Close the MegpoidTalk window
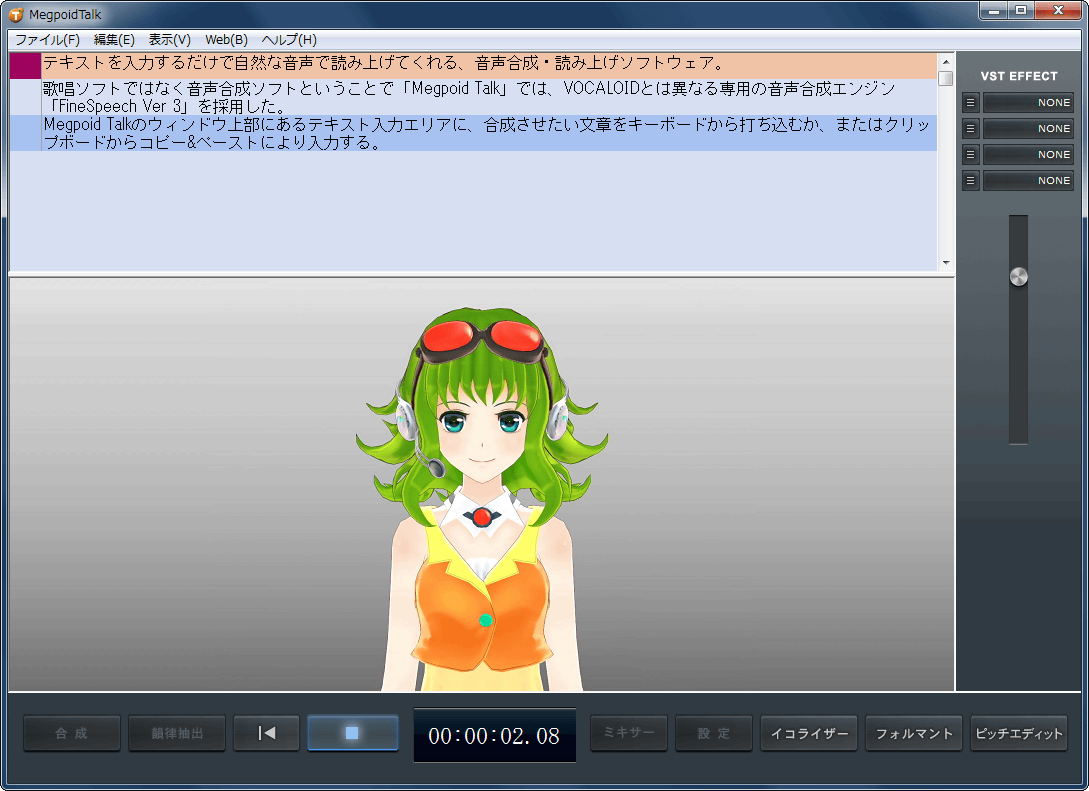Screen dimensions: 1089x791 (x=1058, y=10)
